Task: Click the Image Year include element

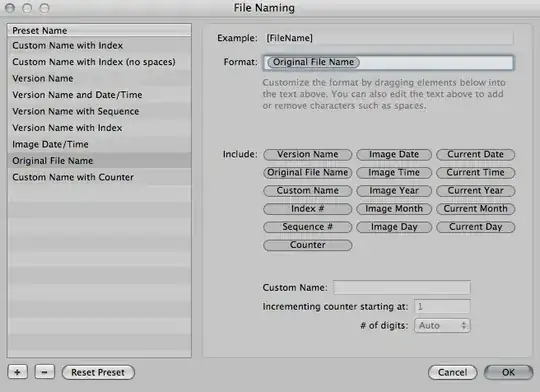Action: (394, 191)
